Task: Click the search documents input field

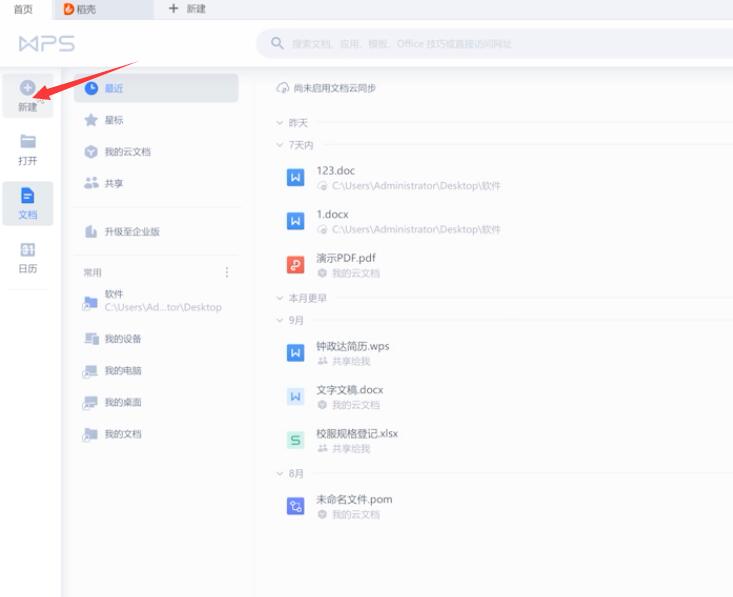Action: tap(496, 43)
